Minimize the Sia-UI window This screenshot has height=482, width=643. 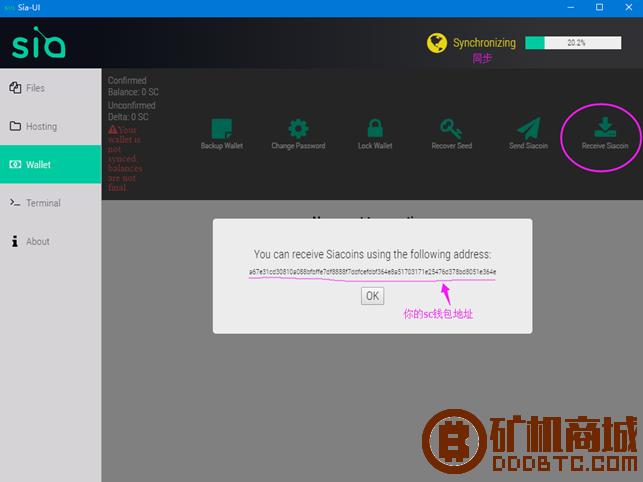[x=570, y=7]
